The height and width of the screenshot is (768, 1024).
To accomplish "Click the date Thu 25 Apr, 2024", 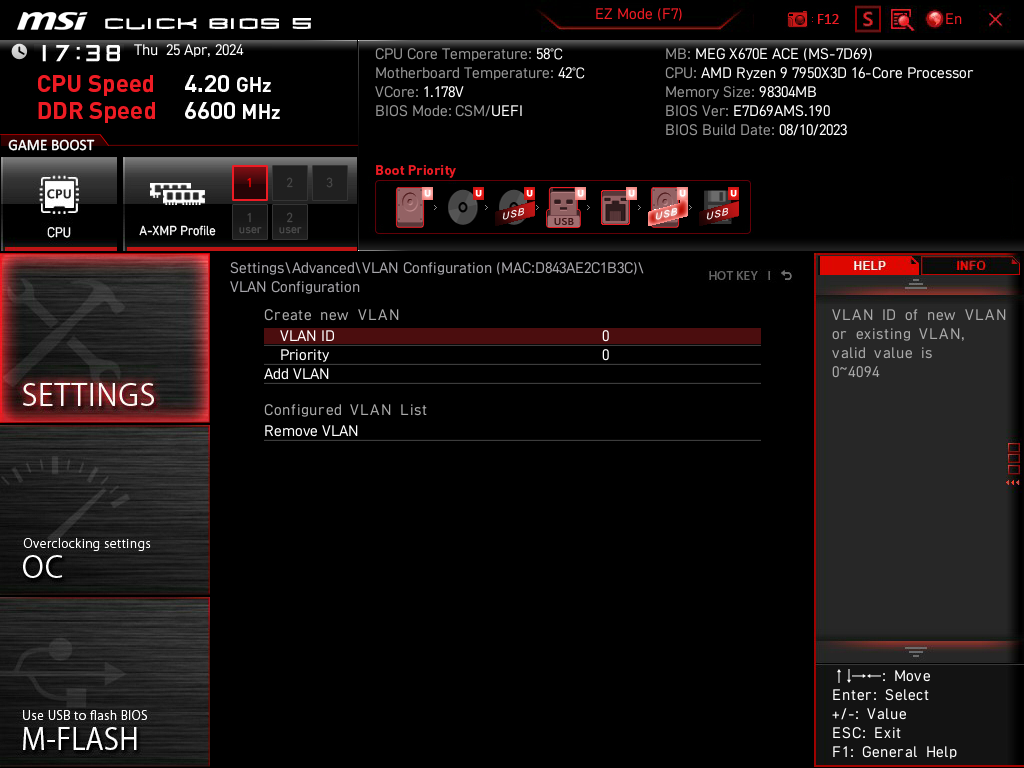I will click(x=189, y=50).
